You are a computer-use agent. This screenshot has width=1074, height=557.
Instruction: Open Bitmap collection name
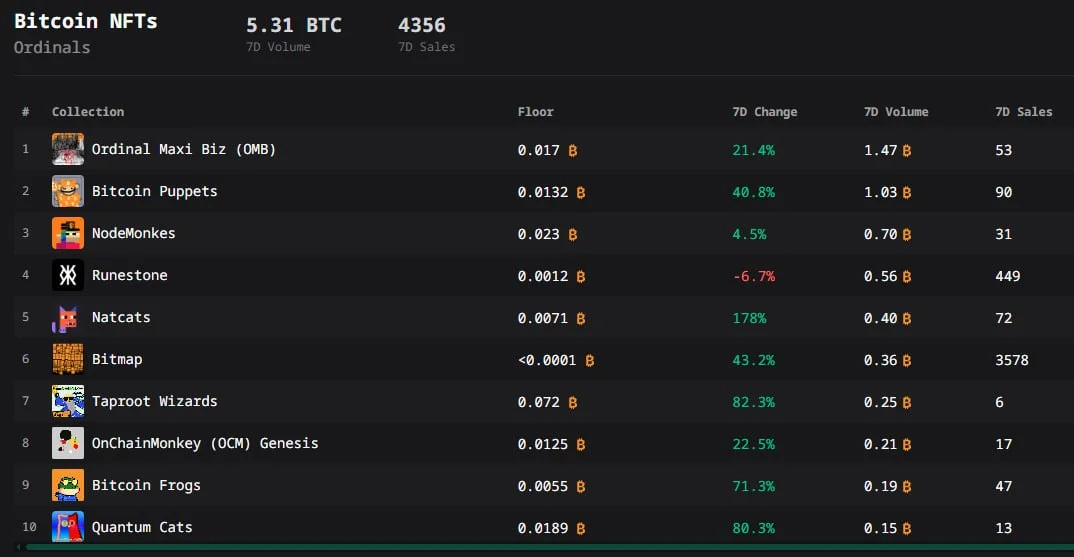pyautogui.click(x=117, y=359)
